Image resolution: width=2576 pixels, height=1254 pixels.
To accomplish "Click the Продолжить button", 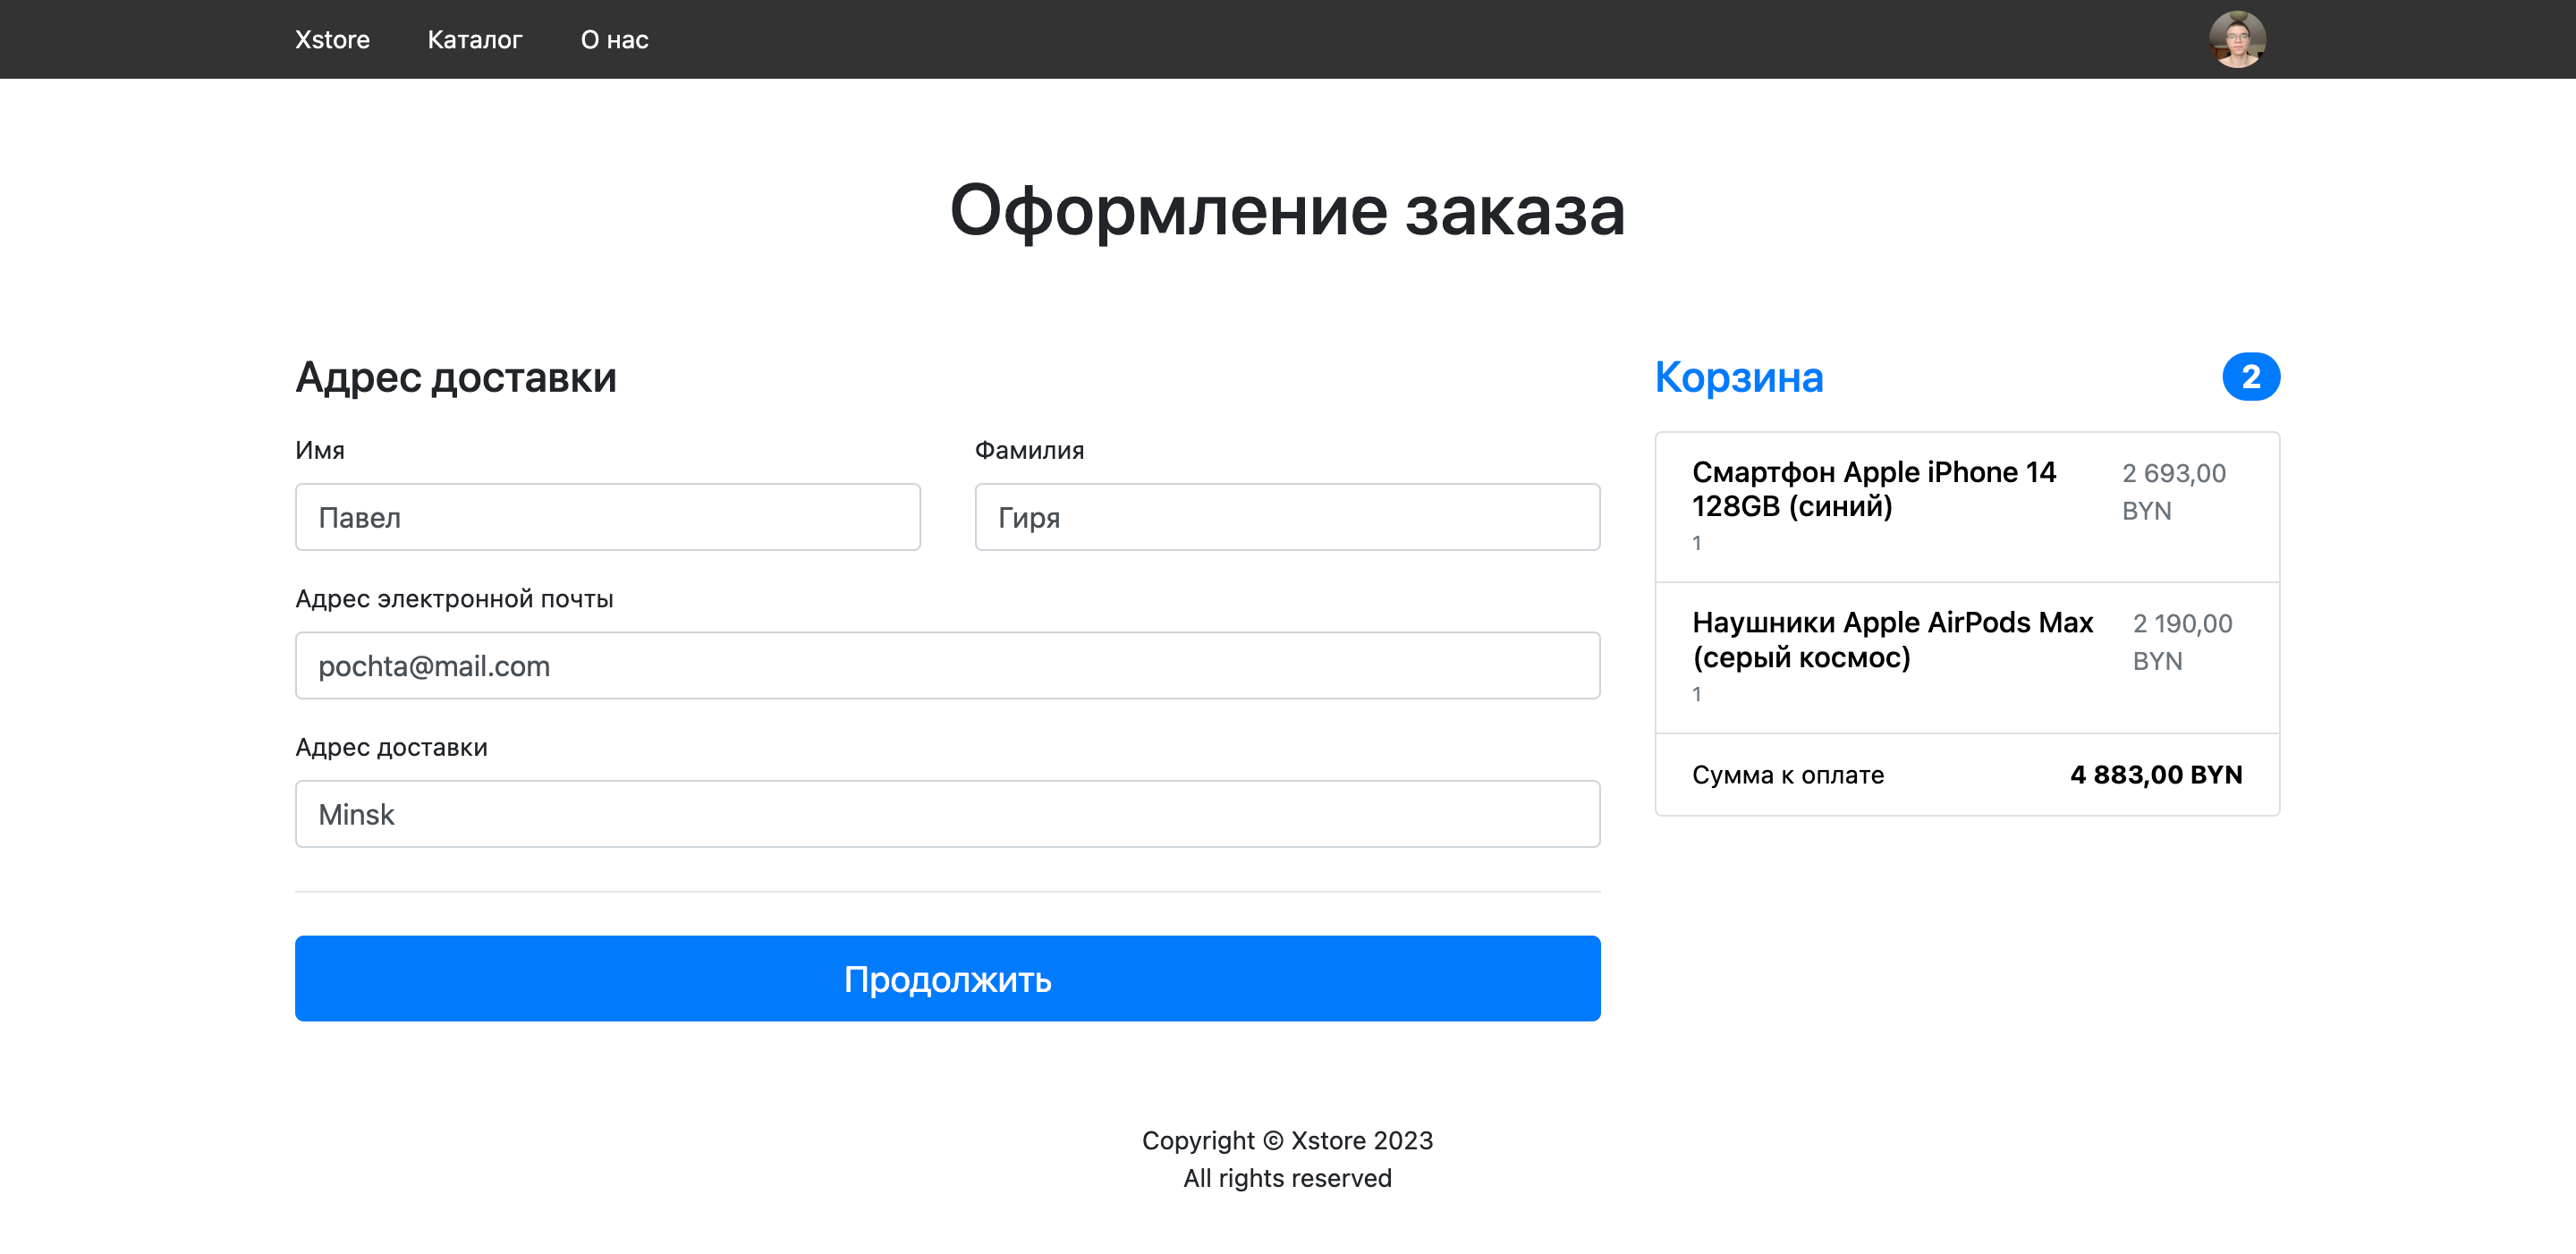I will (947, 978).
